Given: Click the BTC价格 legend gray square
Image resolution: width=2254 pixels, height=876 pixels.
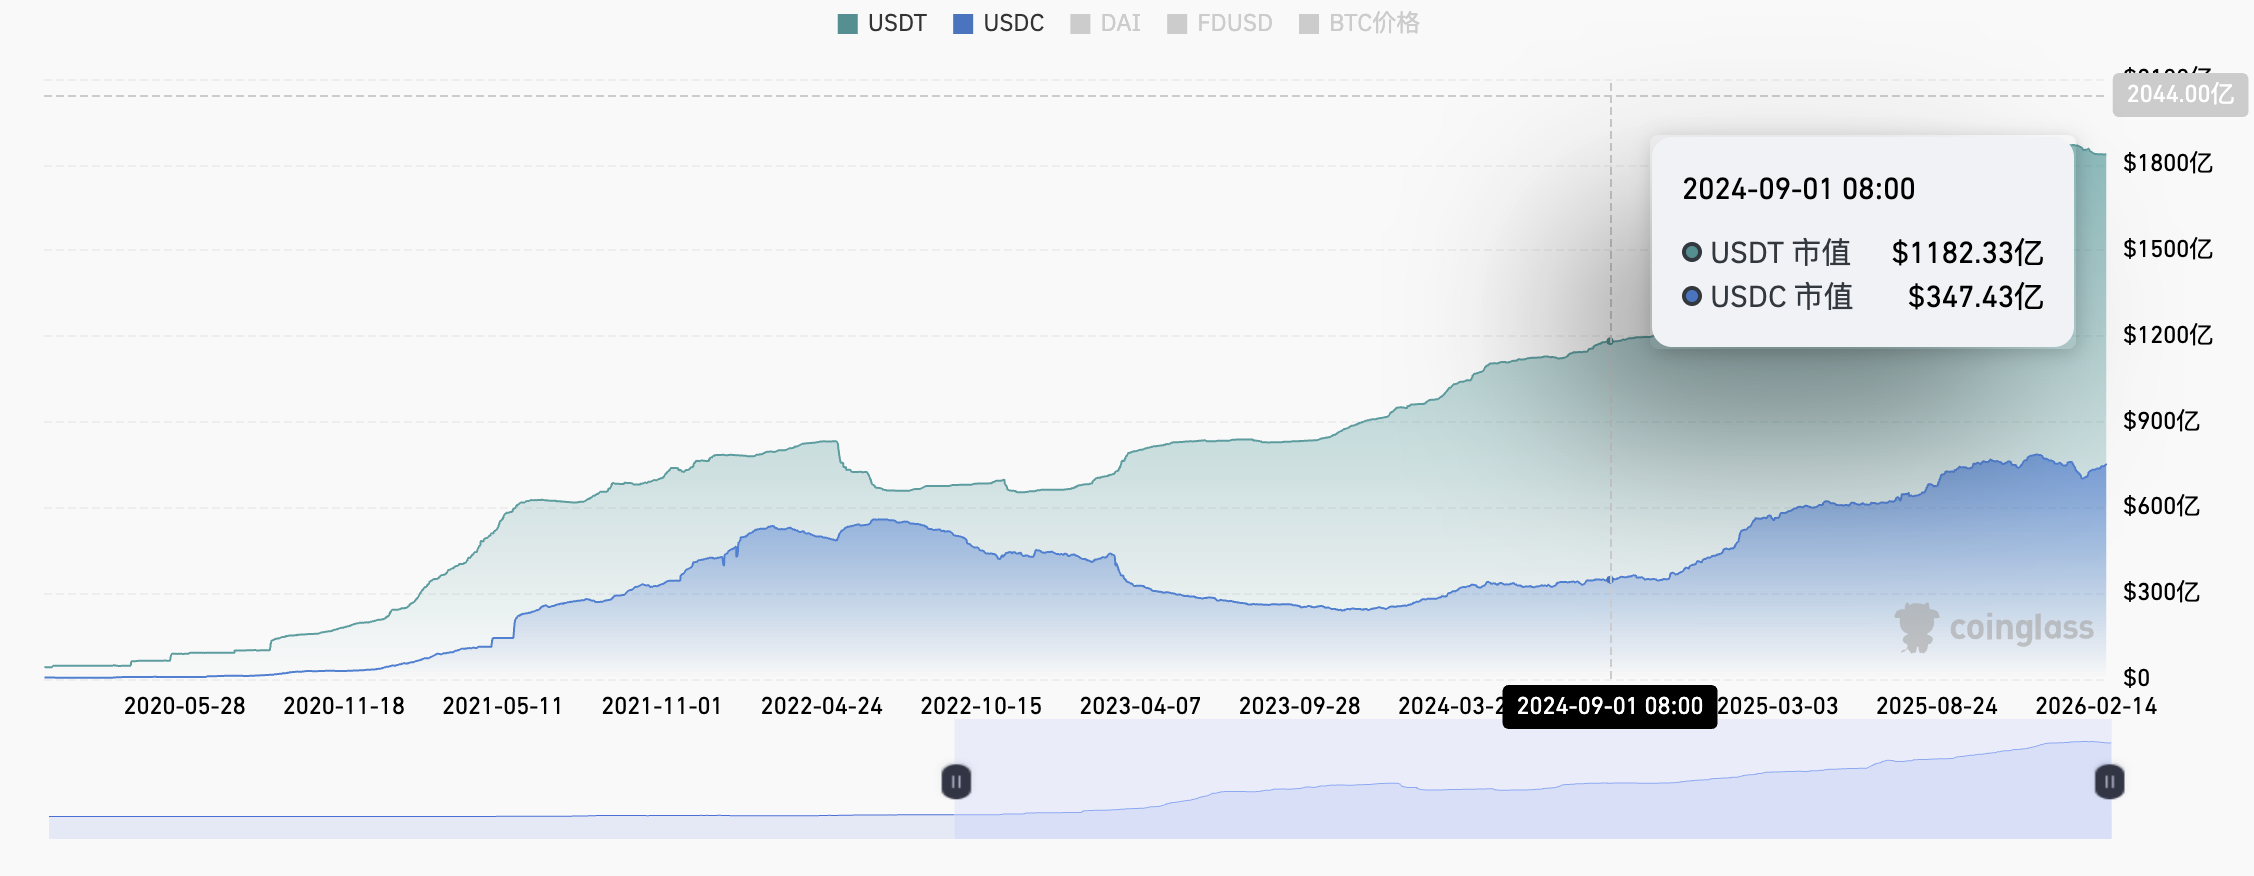Looking at the screenshot, I should coord(1308,24).
